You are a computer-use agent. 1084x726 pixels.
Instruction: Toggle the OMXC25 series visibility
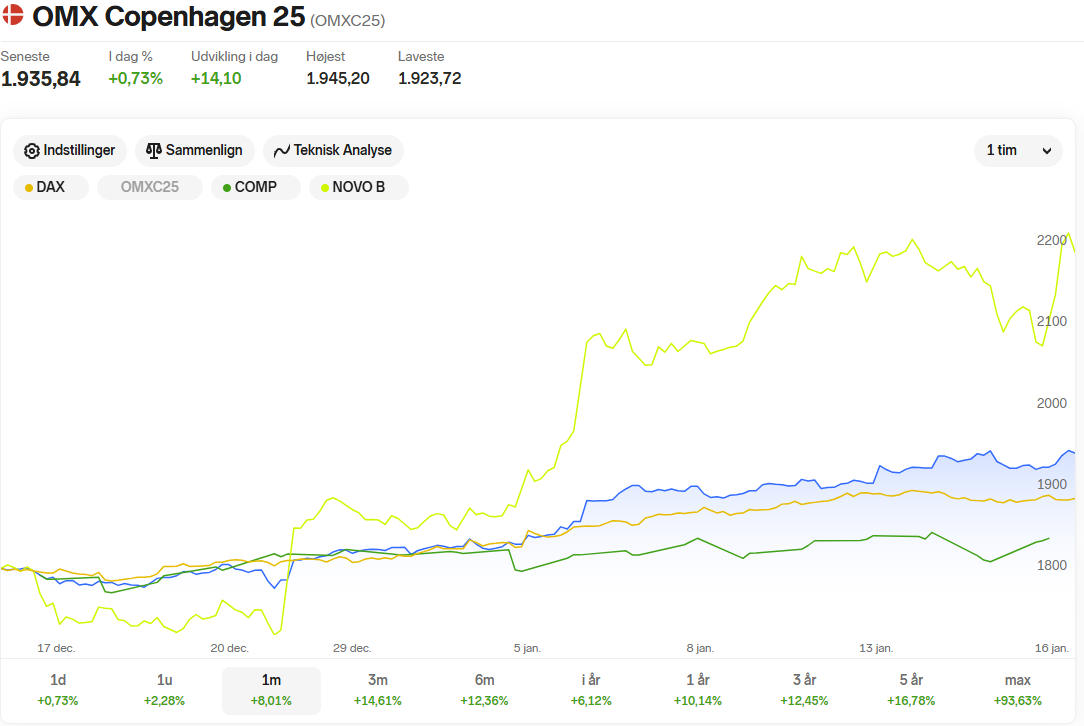tap(149, 187)
